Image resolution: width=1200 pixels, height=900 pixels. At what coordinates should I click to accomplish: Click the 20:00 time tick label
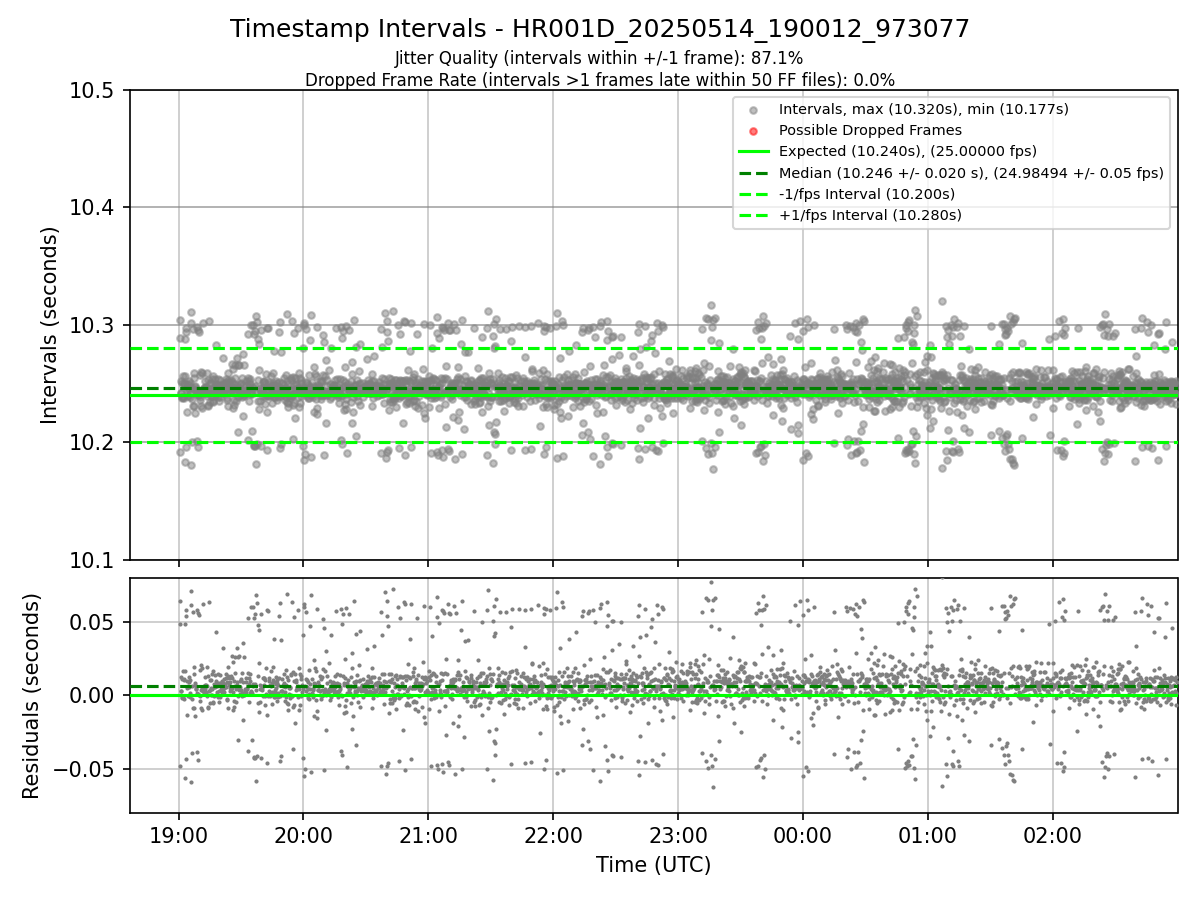pyautogui.click(x=303, y=835)
